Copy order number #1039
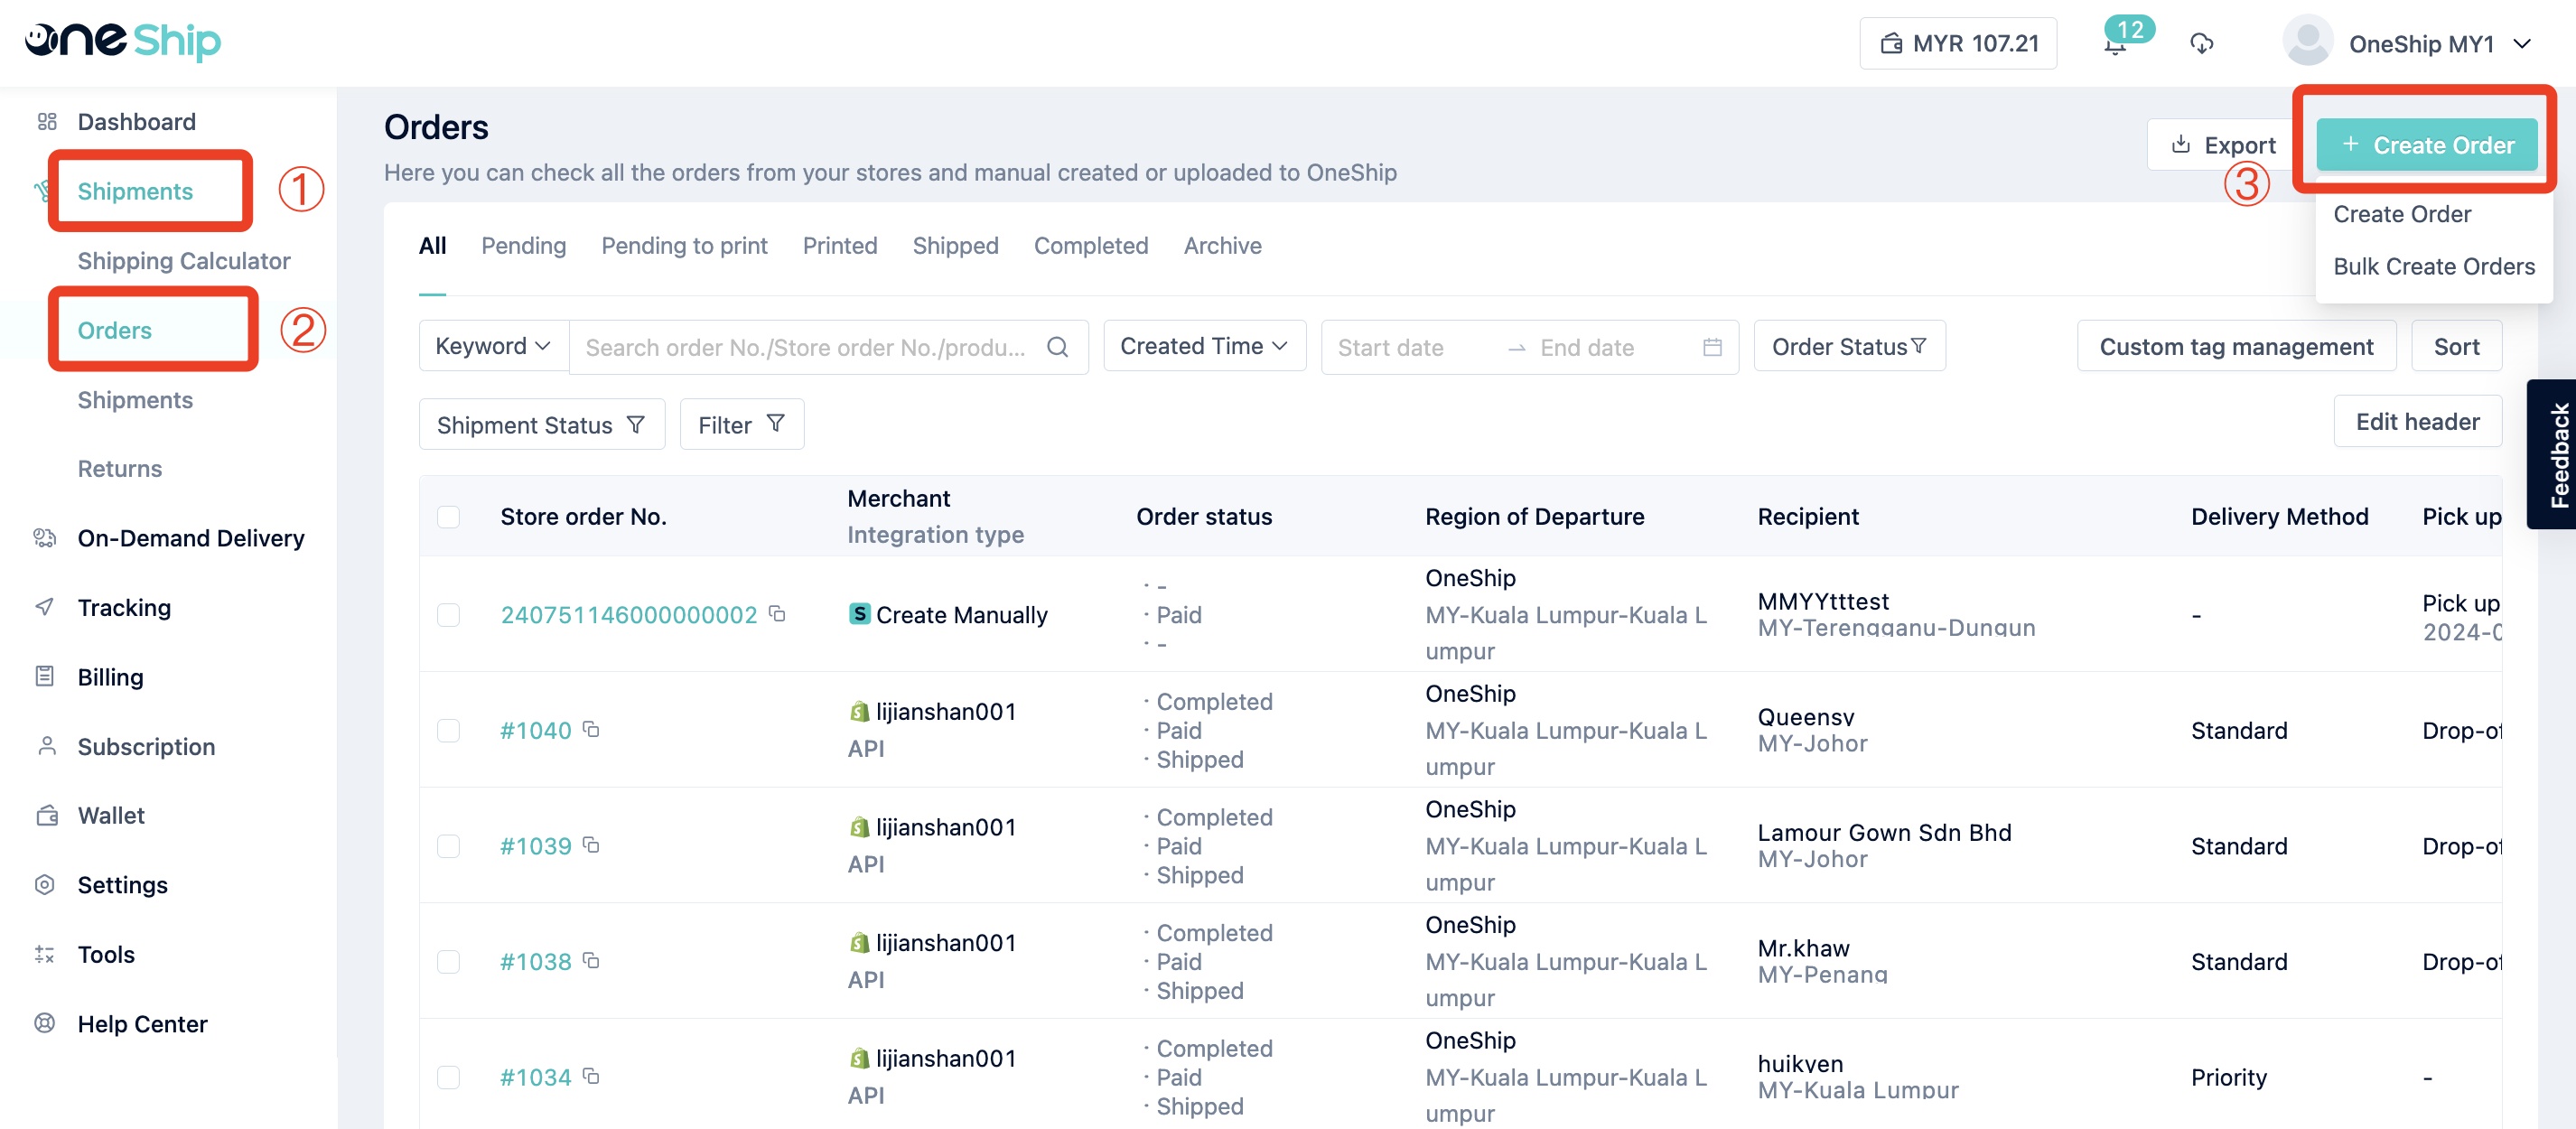Image resolution: width=2576 pixels, height=1129 pixels. coord(591,845)
